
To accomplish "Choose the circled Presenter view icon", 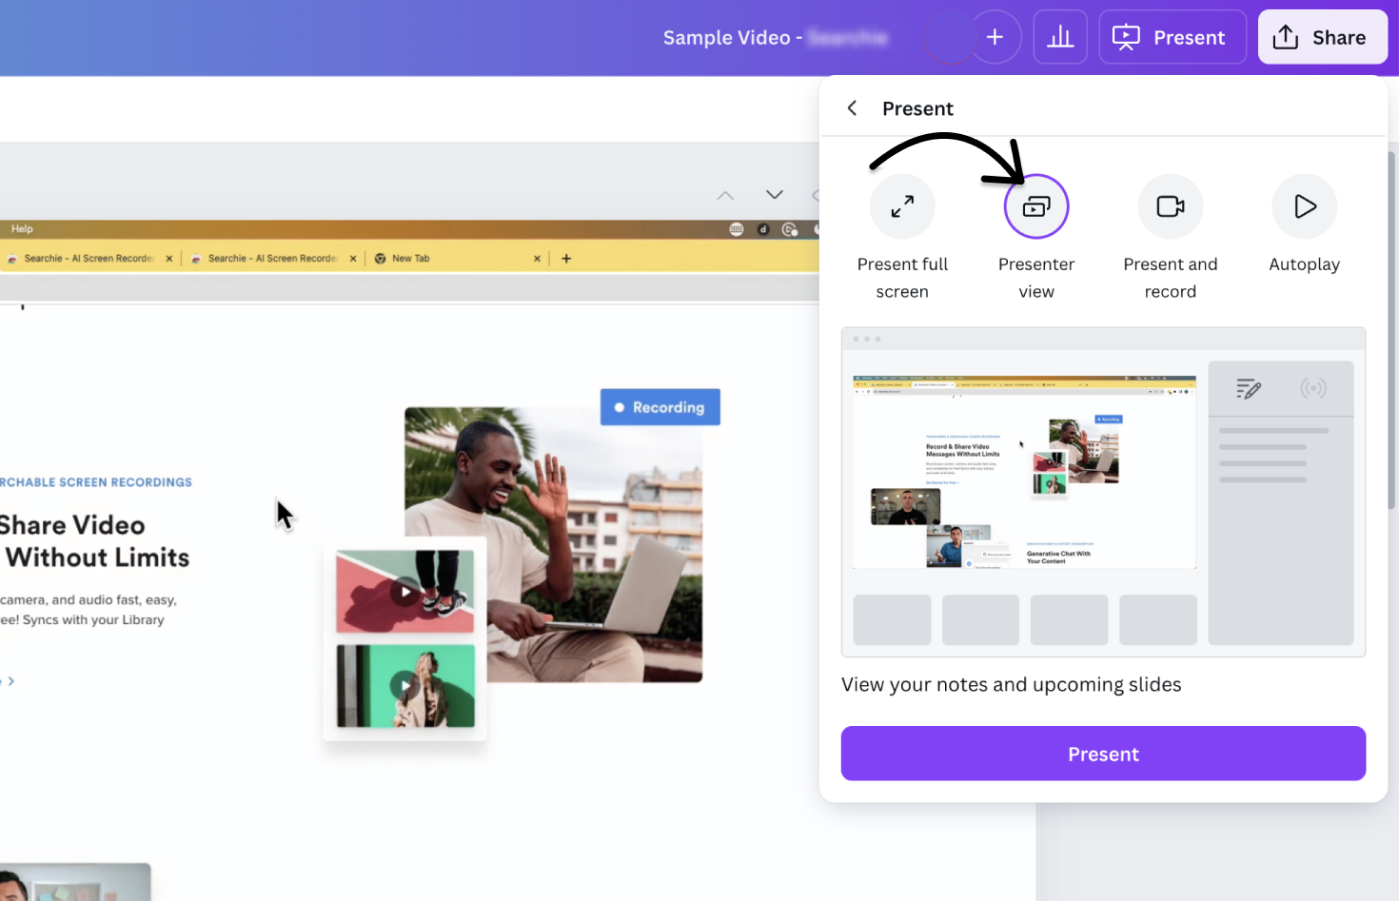I will coord(1036,206).
